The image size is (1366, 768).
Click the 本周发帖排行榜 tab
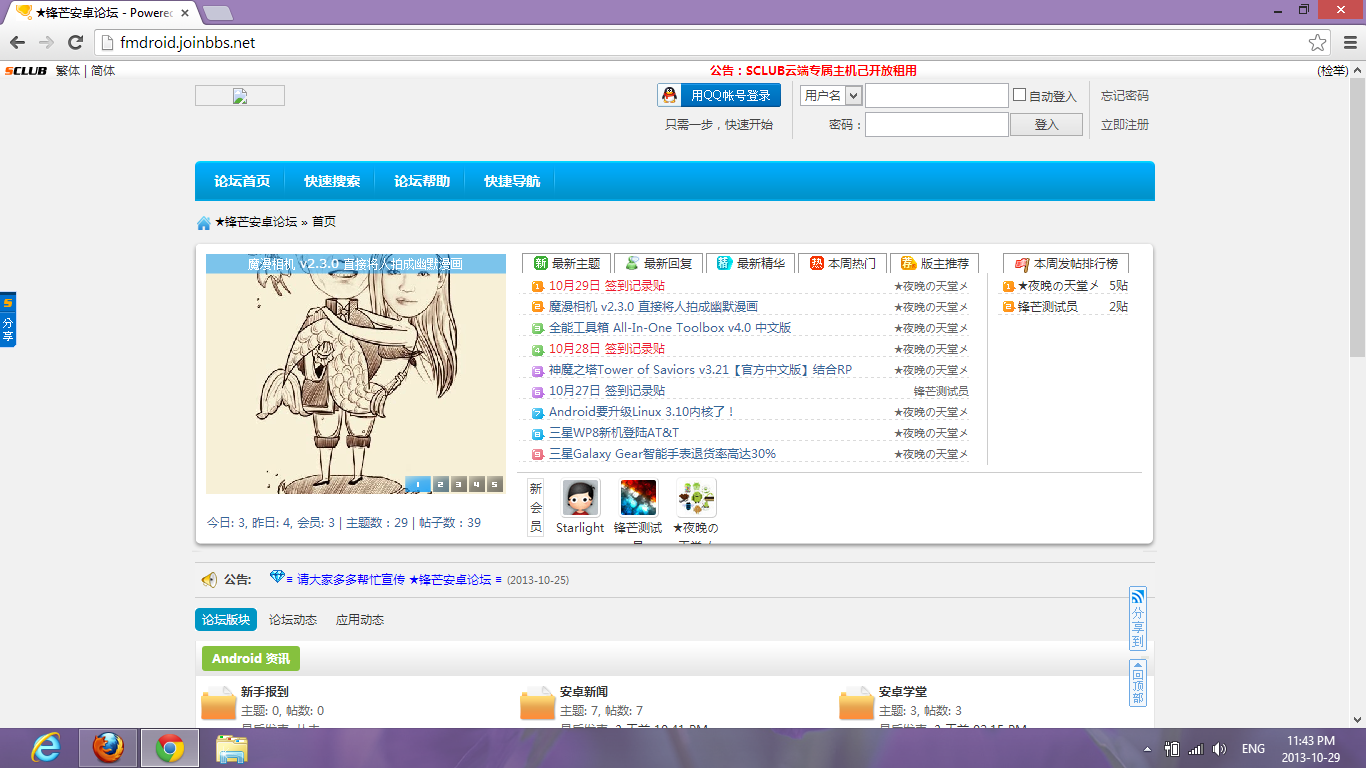coord(1066,263)
